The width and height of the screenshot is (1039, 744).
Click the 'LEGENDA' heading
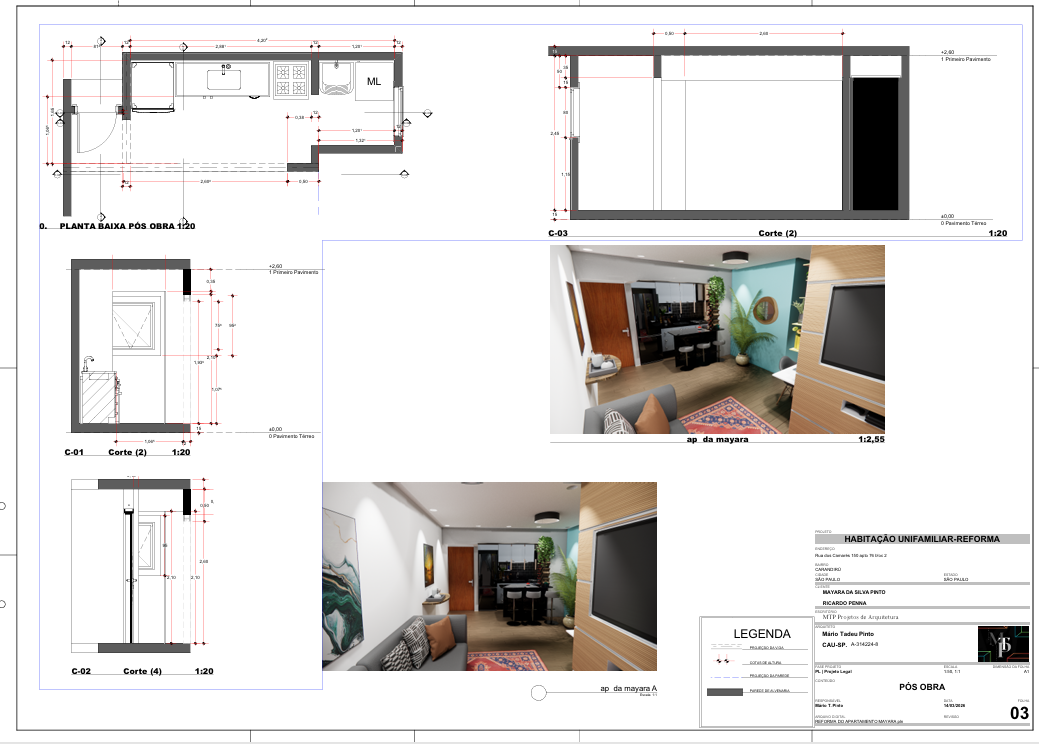coord(761,634)
